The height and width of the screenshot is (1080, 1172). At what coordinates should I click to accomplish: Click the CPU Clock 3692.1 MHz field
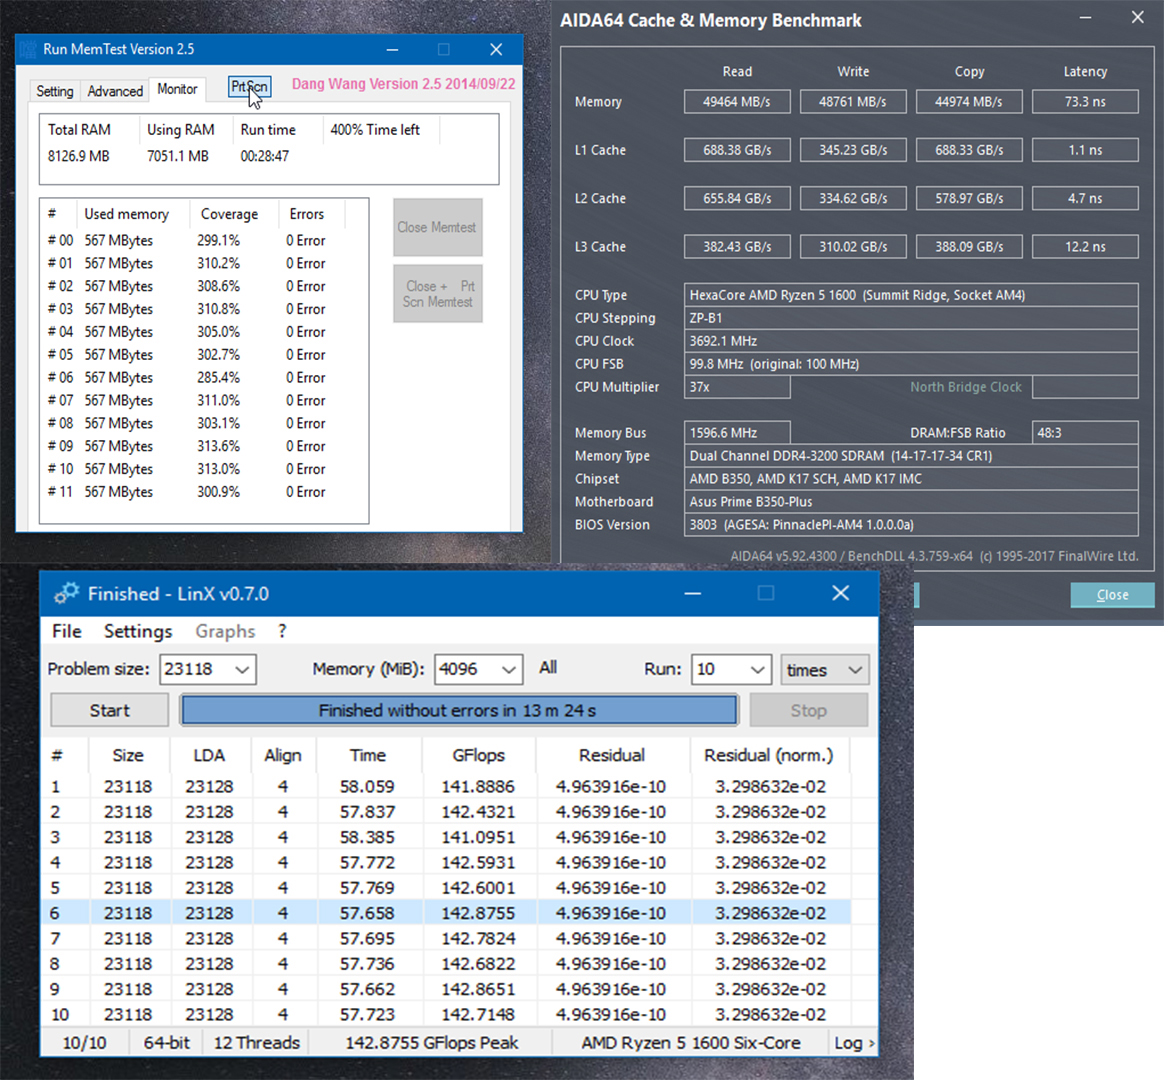pos(911,341)
